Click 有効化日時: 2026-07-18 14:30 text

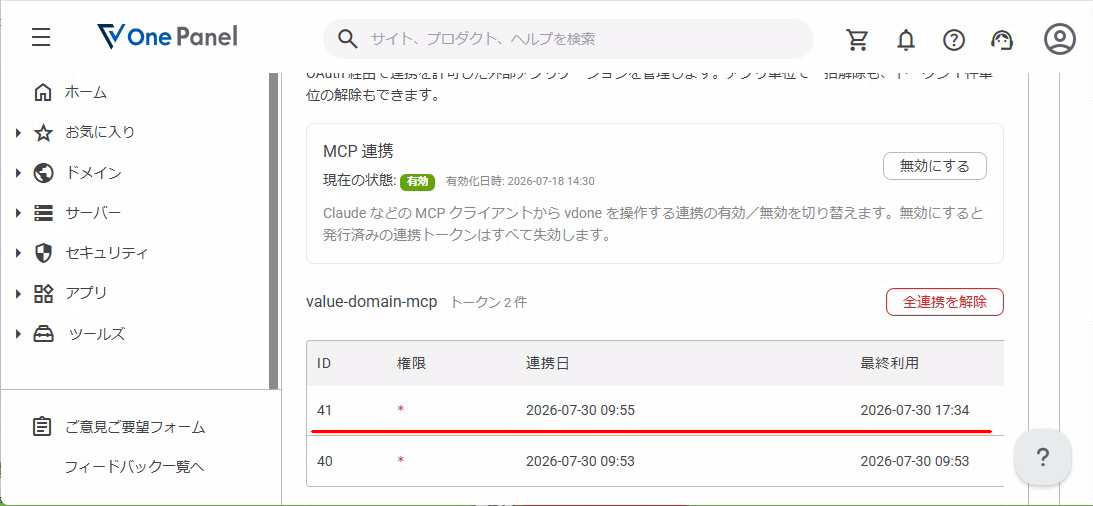[520, 181]
